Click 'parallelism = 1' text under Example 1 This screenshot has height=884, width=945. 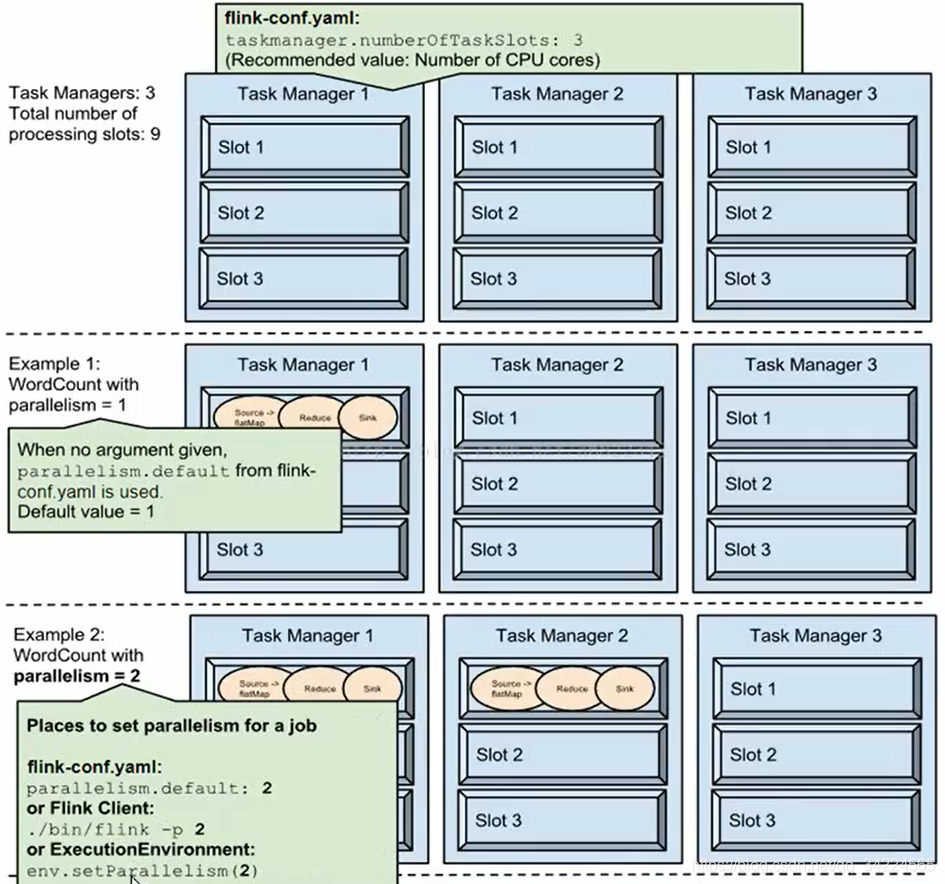click(x=68, y=405)
